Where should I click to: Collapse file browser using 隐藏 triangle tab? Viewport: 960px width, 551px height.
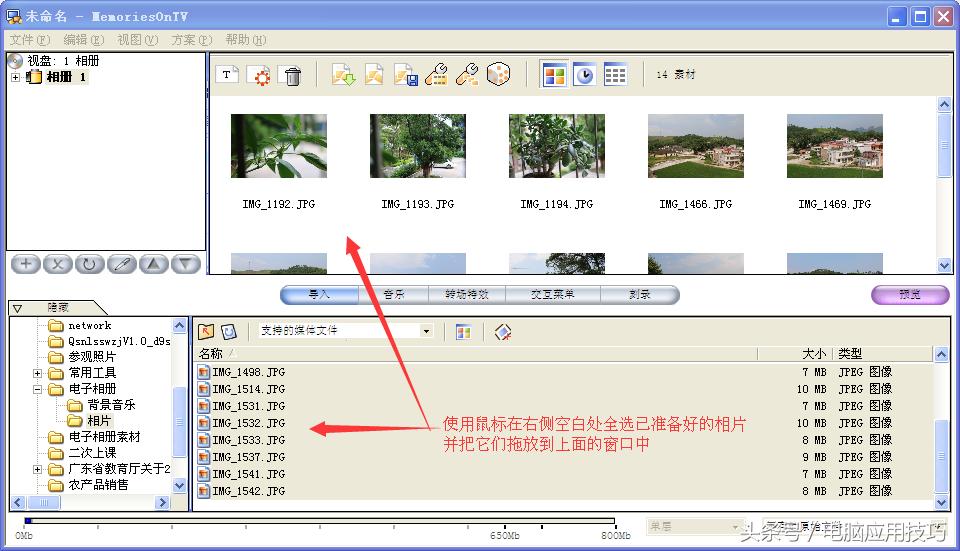(17, 308)
